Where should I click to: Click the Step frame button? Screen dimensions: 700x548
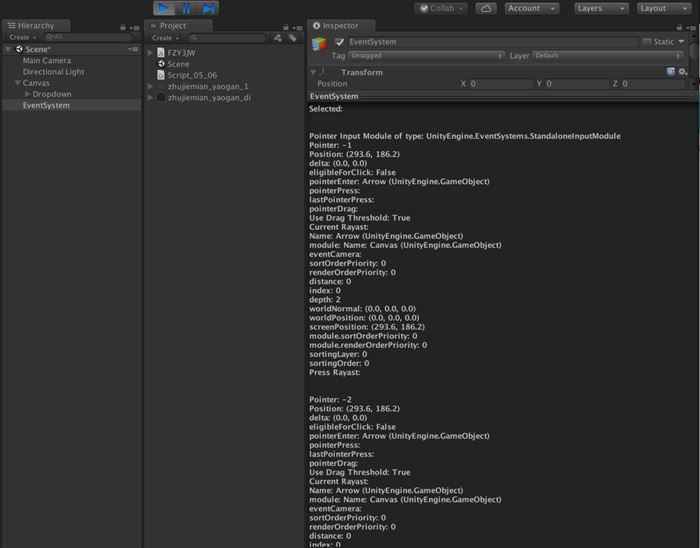[x=208, y=8]
